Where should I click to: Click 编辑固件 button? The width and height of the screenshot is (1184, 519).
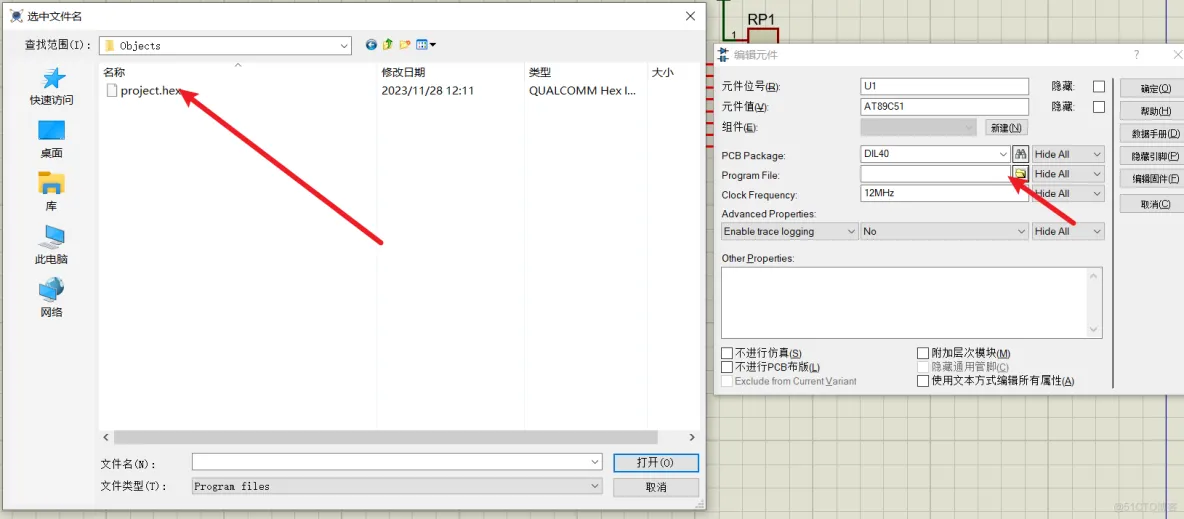[1155, 179]
